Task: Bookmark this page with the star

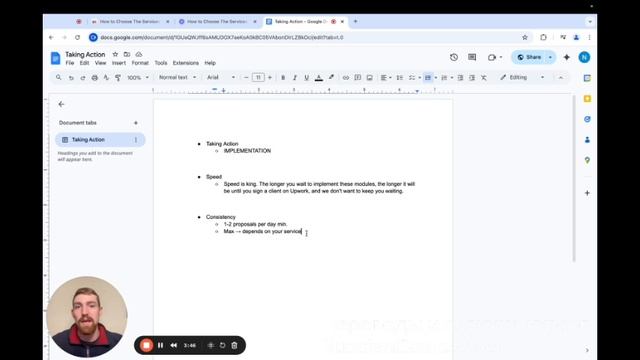Action: pyautogui.click(x=525, y=38)
